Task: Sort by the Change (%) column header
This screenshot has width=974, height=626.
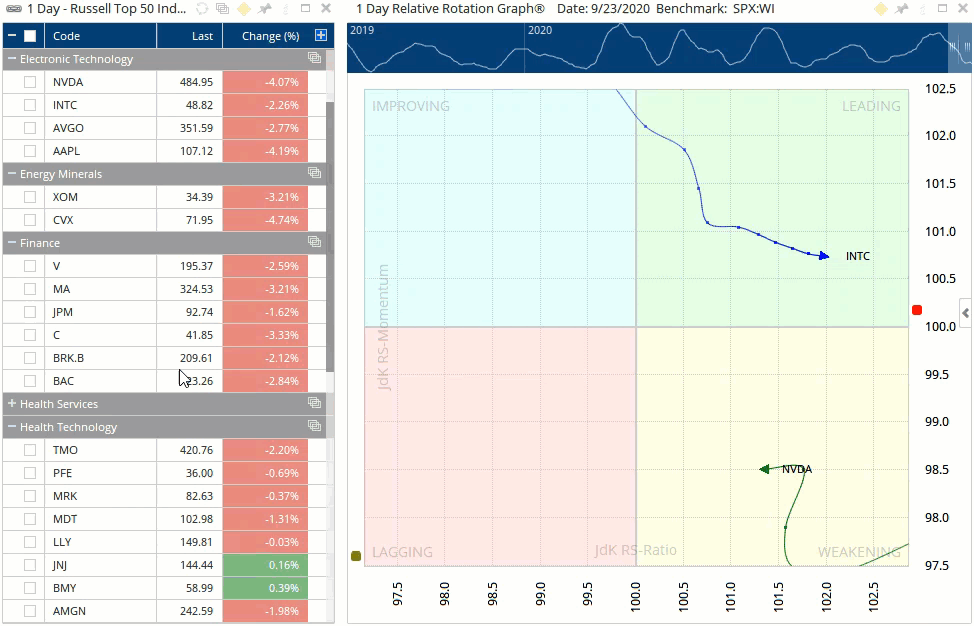Action: (271, 36)
